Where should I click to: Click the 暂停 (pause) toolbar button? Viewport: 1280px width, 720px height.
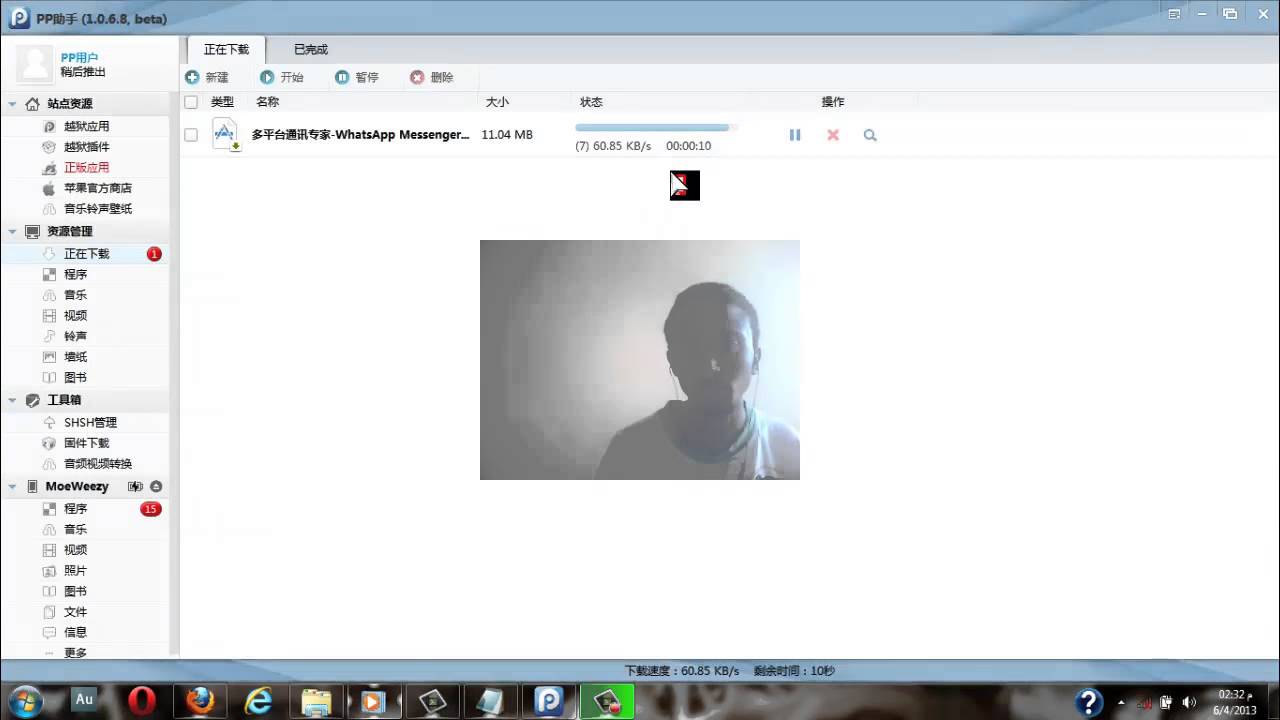357,77
